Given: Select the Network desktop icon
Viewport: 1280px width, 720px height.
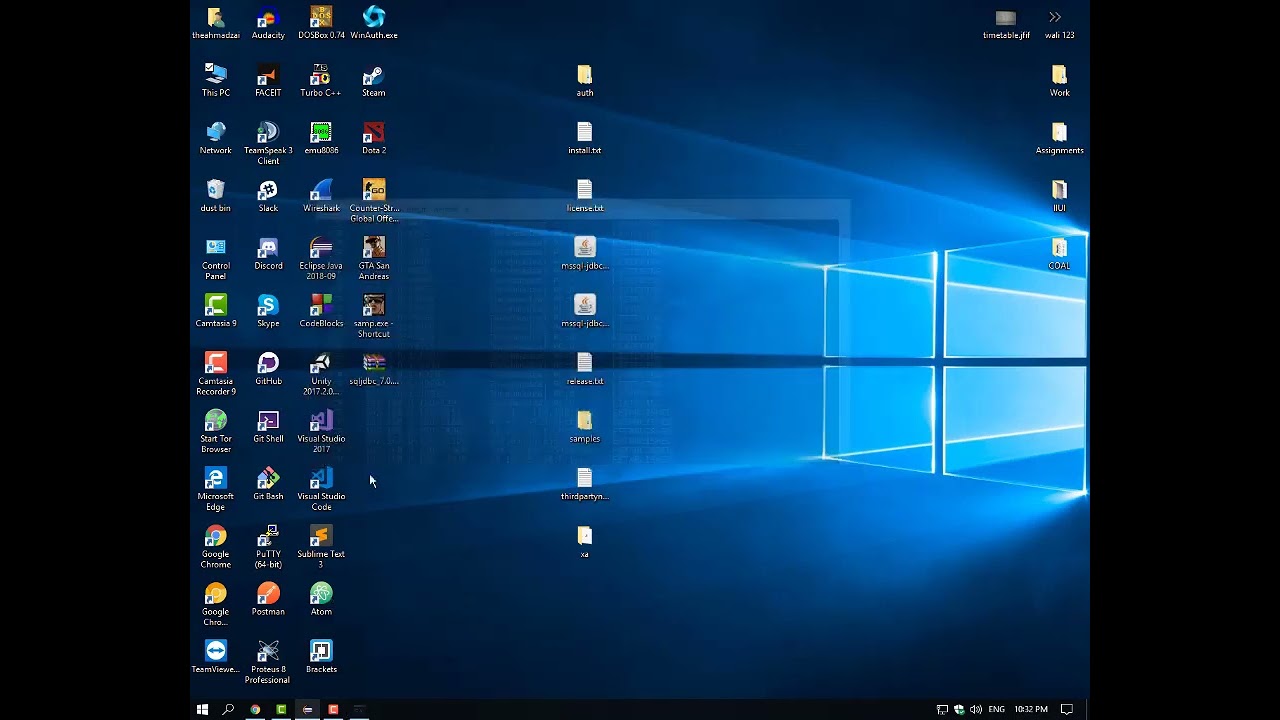Looking at the screenshot, I should coord(216,139).
